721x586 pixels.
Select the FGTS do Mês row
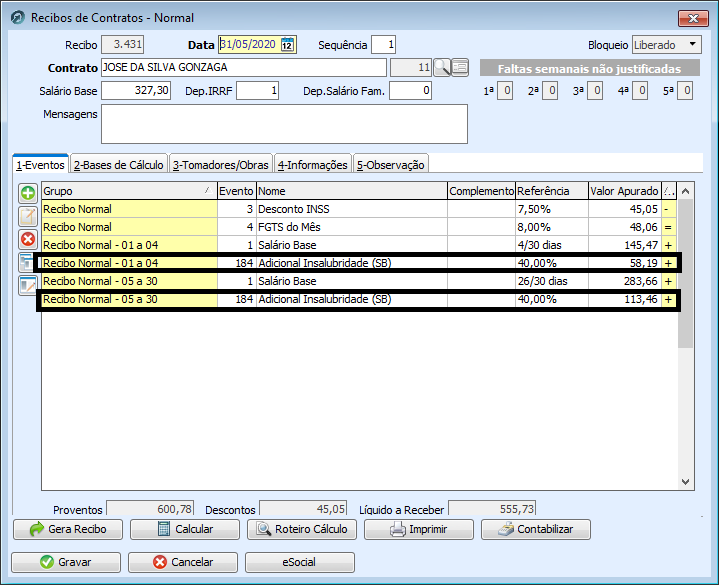pyautogui.click(x=359, y=227)
